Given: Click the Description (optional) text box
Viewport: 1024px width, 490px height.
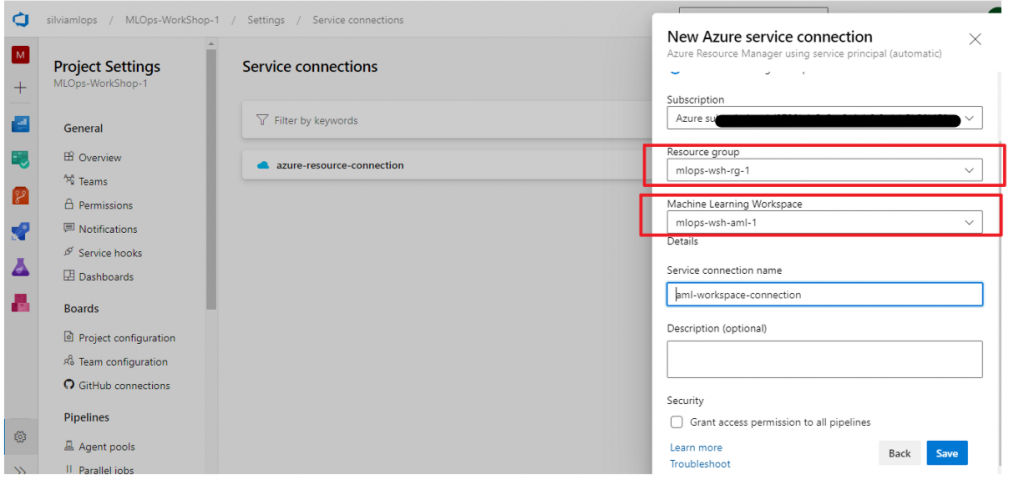Looking at the screenshot, I should (824, 359).
